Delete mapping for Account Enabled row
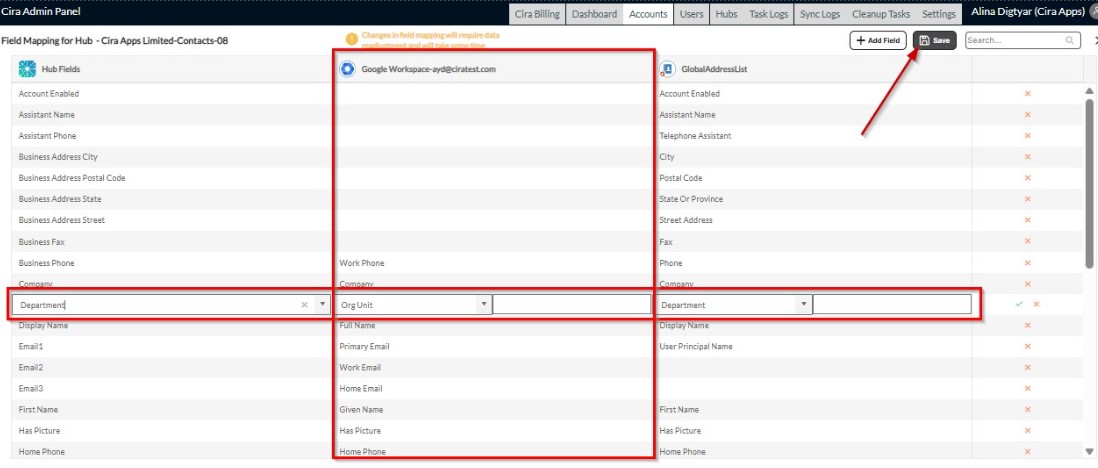 point(1027,93)
